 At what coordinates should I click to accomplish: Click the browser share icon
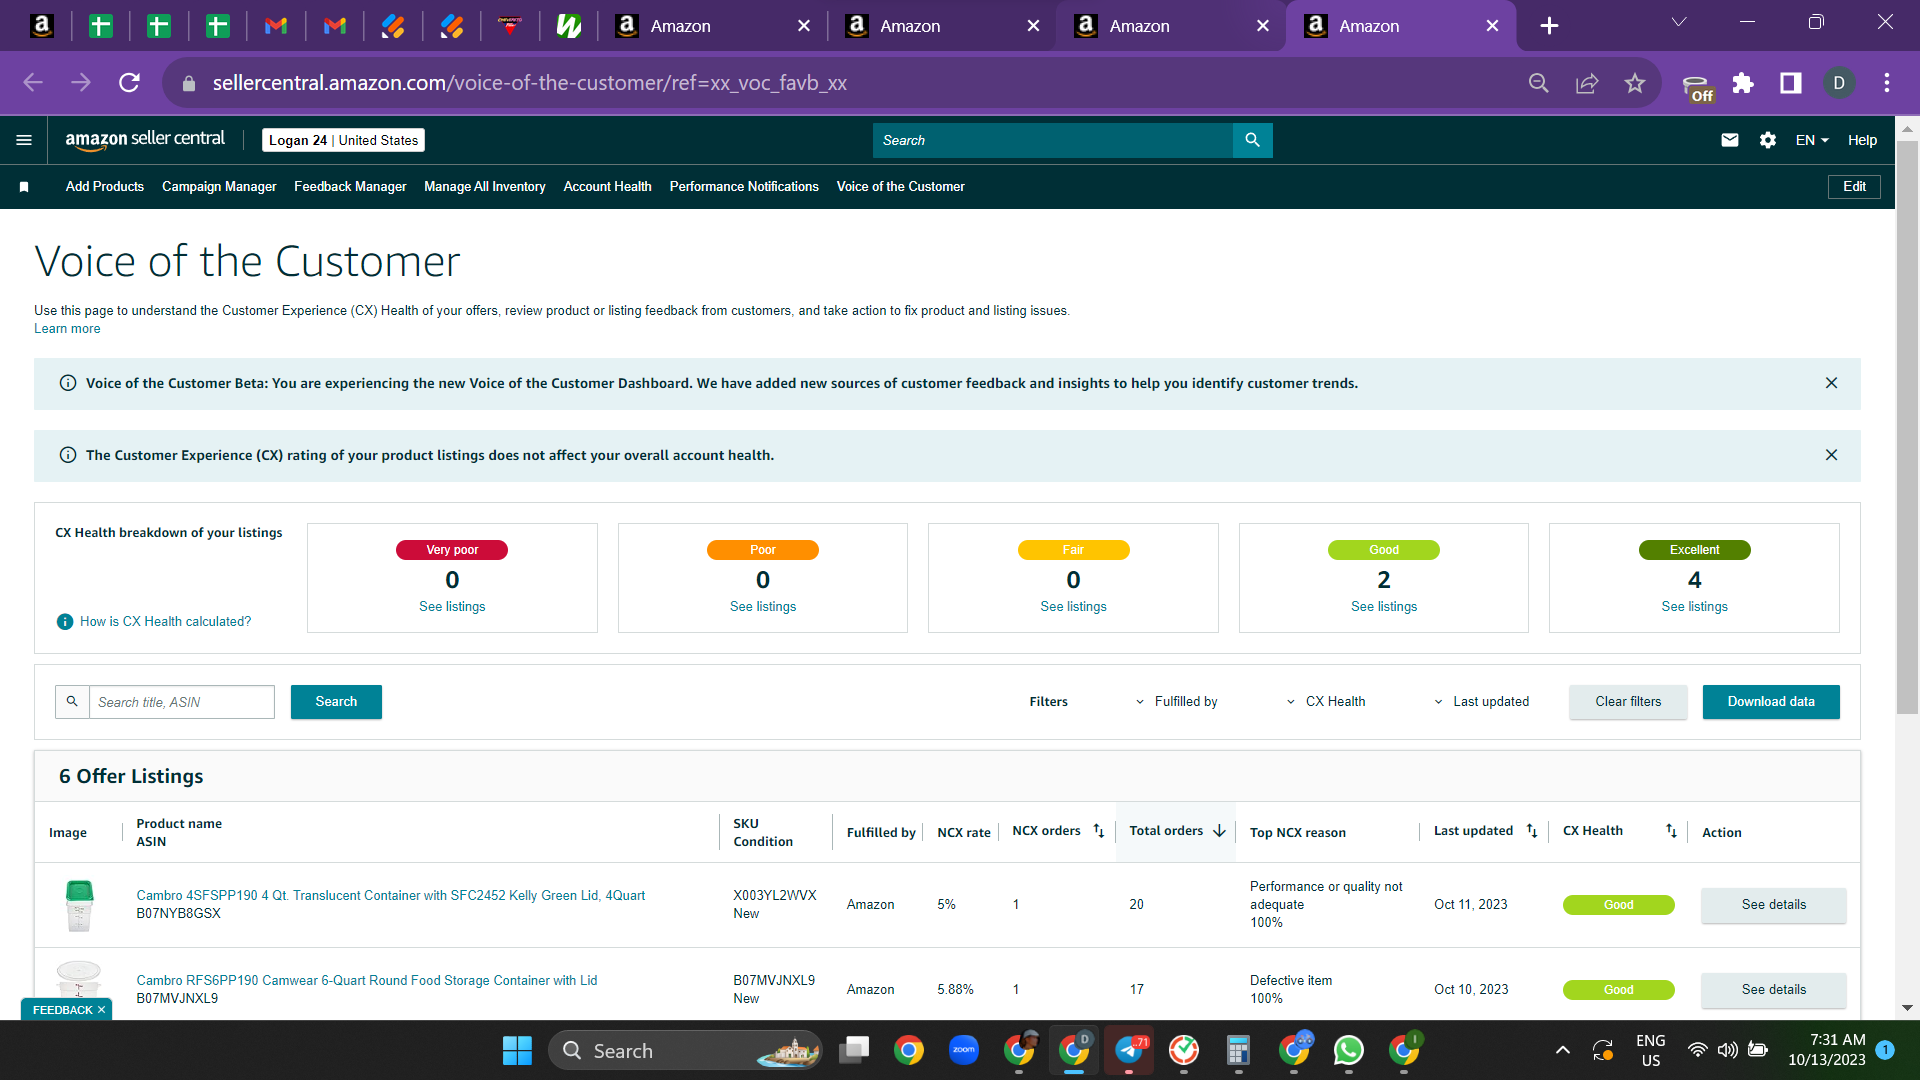click(x=1587, y=83)
